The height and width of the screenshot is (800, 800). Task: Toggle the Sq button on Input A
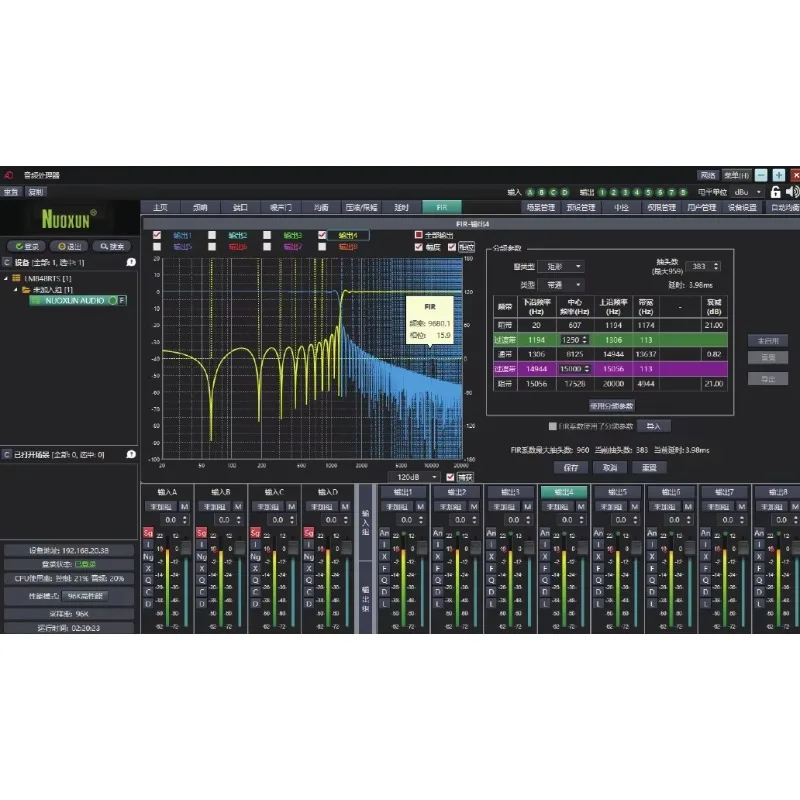point(148,533)
